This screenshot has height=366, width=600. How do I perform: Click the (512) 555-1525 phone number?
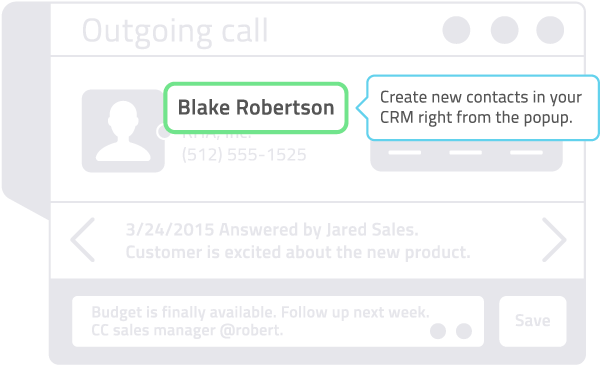tap(244, 155)
